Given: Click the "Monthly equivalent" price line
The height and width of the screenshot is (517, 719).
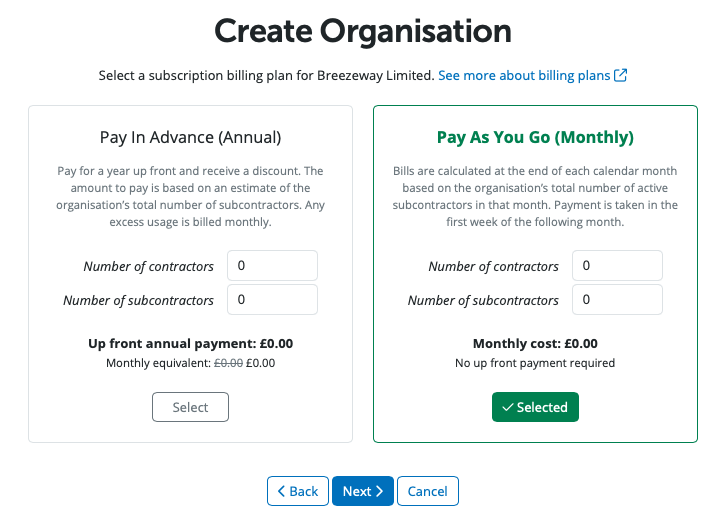Looking at the screenshot, I should pos(190,363).
